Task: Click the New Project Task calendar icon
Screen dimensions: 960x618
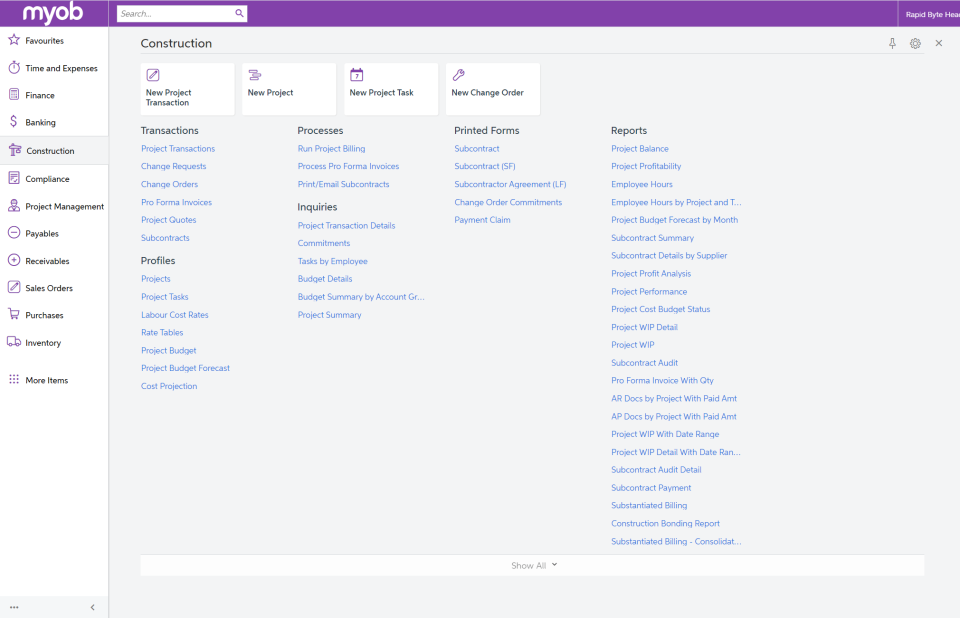Action: [356, 75]
